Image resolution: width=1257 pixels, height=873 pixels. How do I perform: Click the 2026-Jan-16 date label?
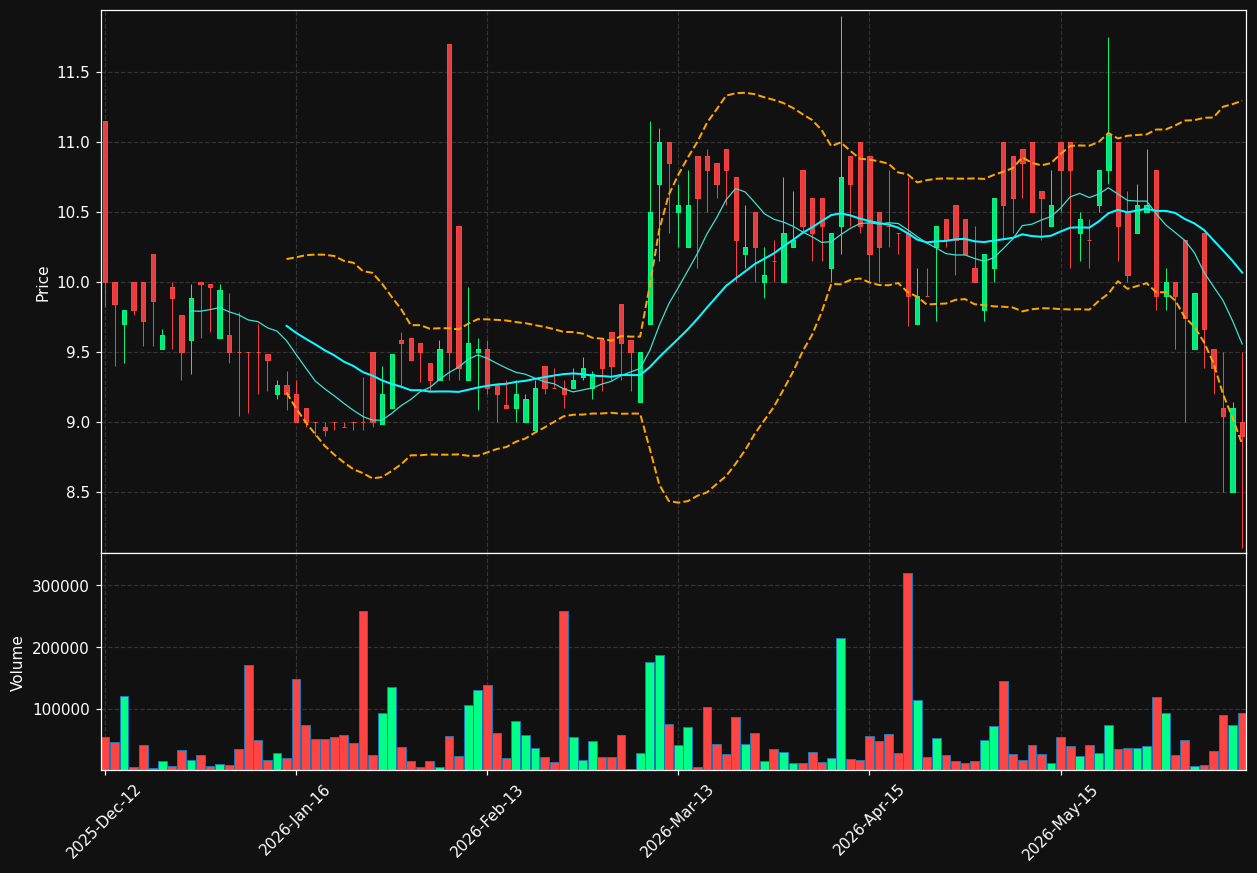click(295, 821)
